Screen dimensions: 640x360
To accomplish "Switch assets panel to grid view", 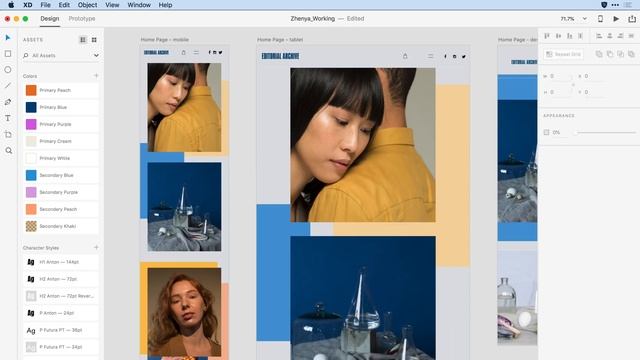I will (x=94, y=40).
